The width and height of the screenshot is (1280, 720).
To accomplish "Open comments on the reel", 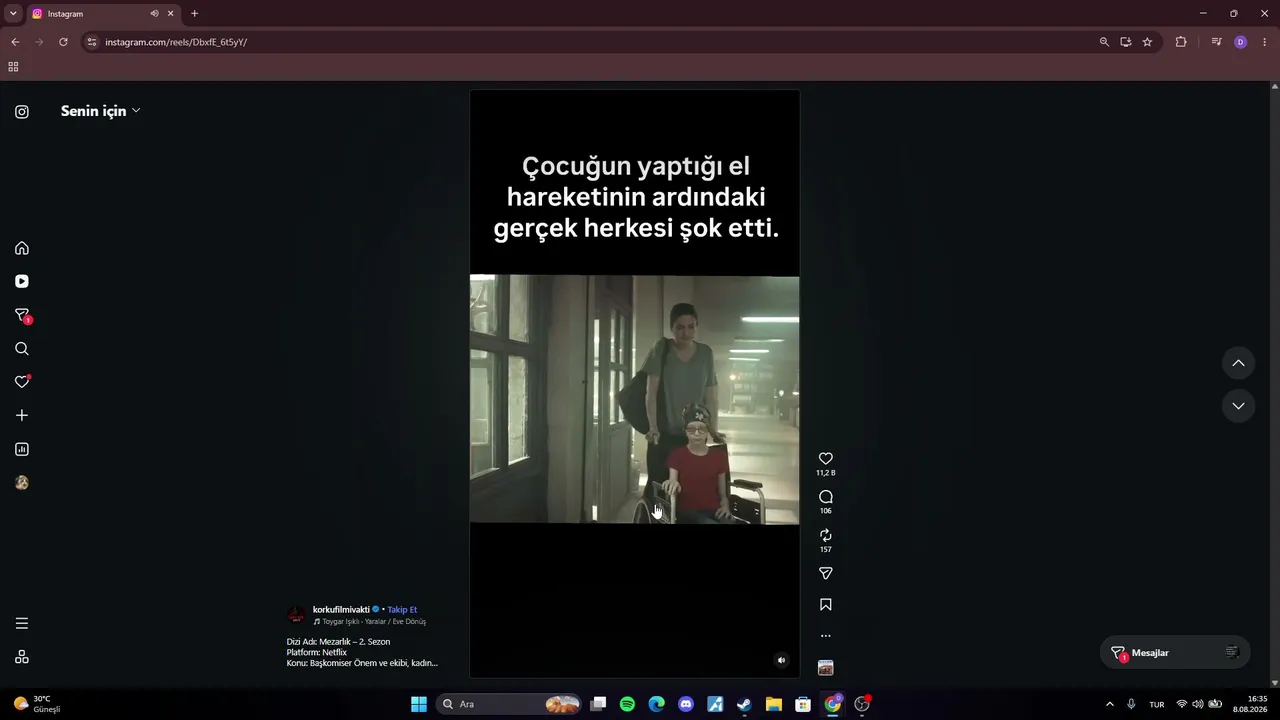I will click(x=826, y=497).
